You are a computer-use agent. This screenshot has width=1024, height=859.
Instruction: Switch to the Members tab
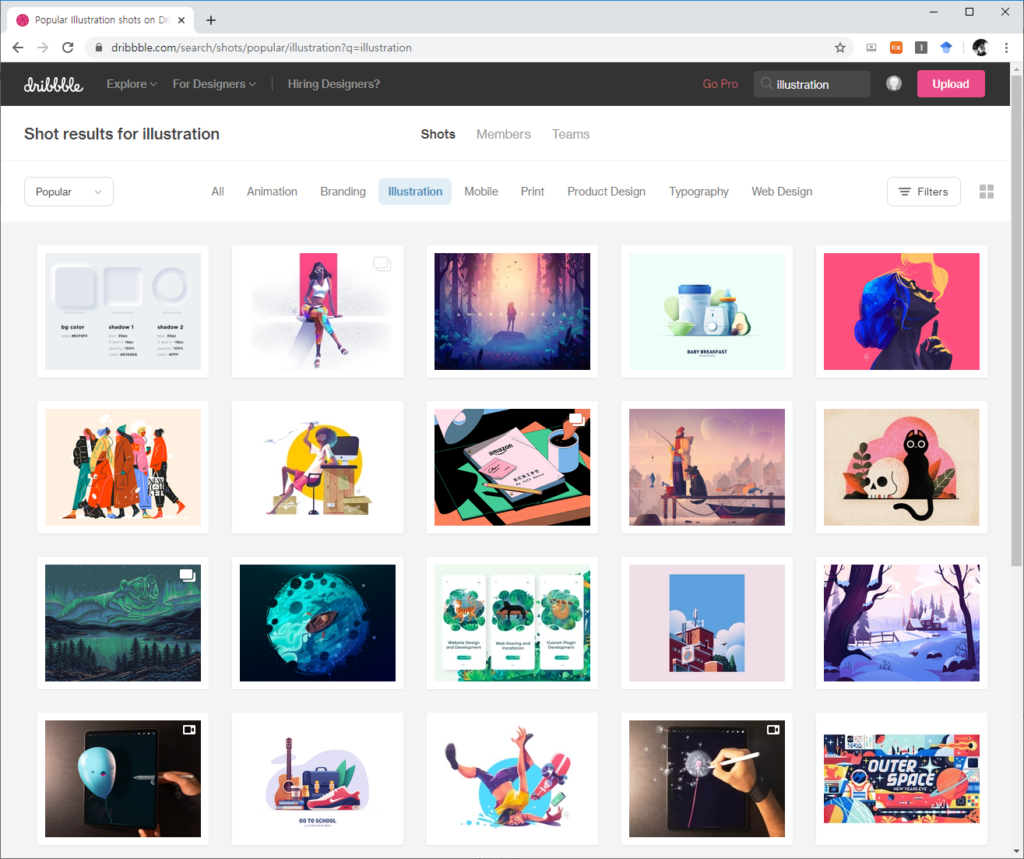(503, 134)
